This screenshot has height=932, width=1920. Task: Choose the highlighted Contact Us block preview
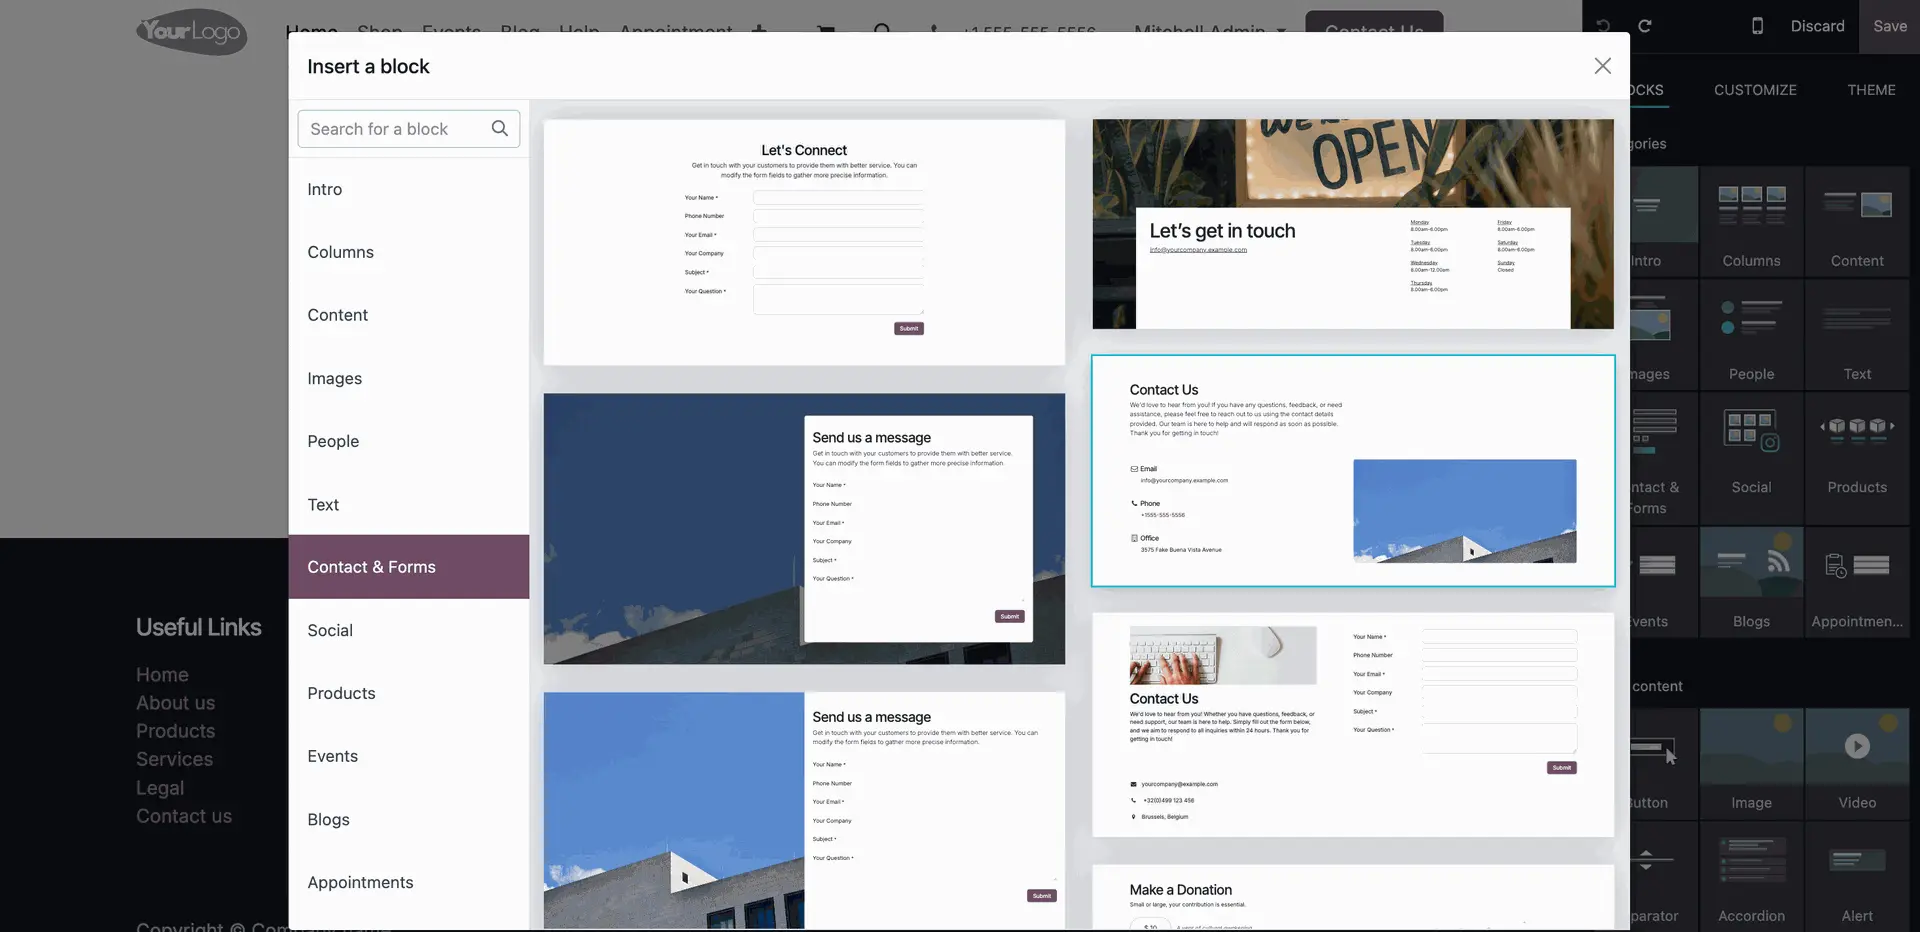coord(1352,470)
